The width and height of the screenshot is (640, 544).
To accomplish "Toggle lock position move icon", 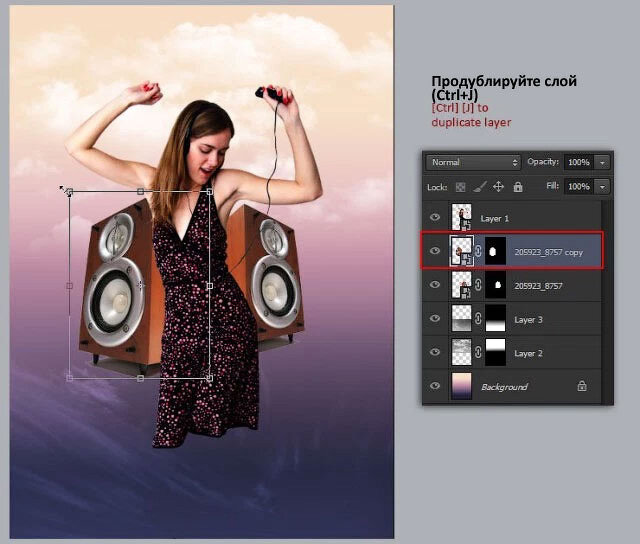I will pos(498,187).
